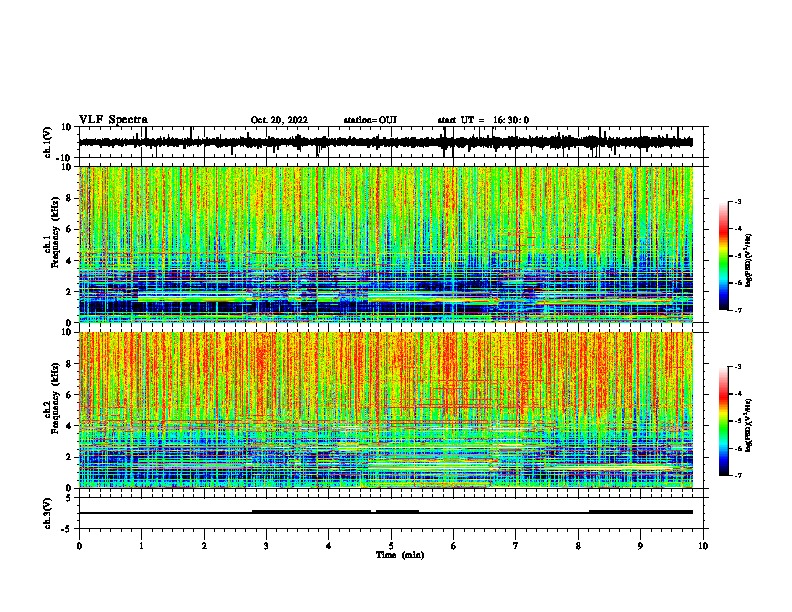
Task: Click the "Time (min)" axis label
Action: coord(400,555)
